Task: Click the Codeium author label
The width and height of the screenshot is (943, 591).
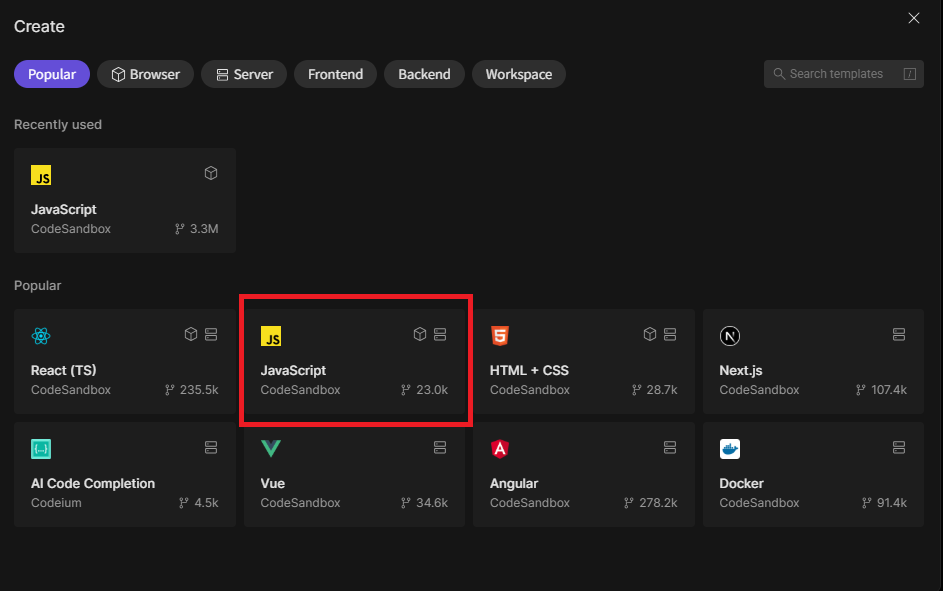Action: [56, 503]
